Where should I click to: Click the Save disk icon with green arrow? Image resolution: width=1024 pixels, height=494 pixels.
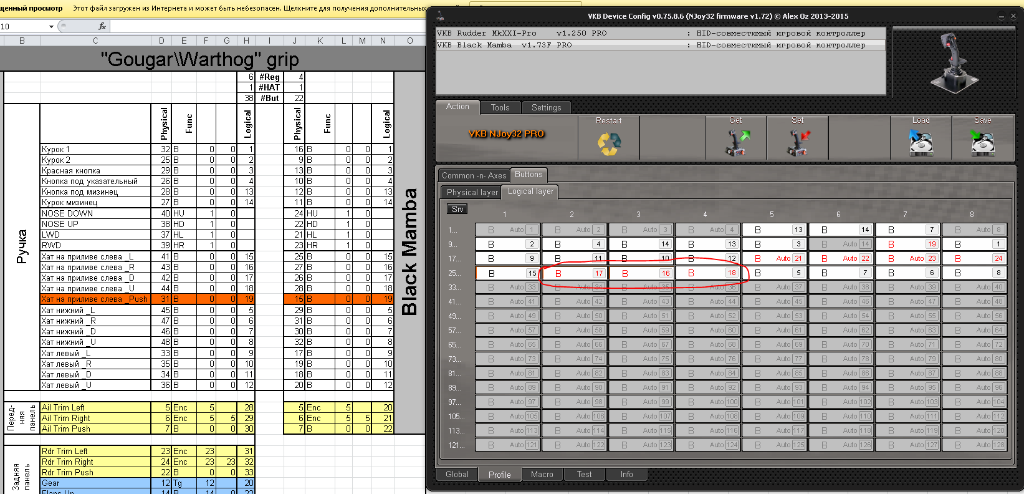(984, 143)
